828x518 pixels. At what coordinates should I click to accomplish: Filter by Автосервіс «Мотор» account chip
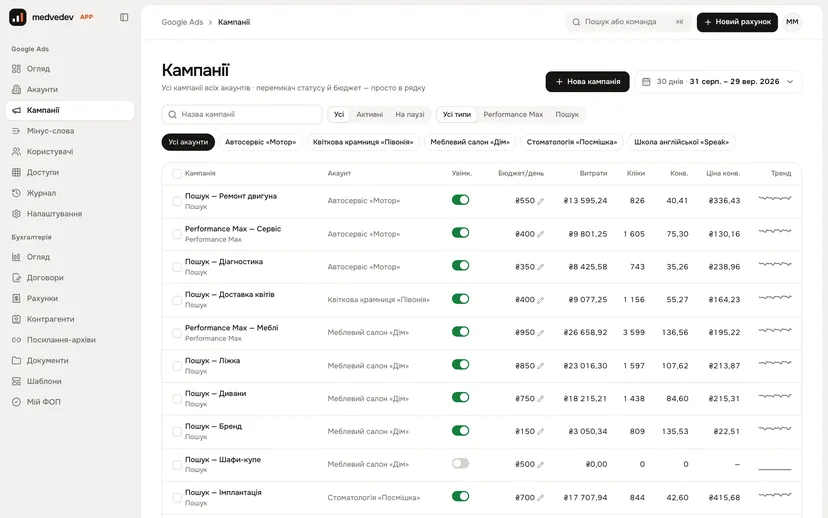point(260,142)
